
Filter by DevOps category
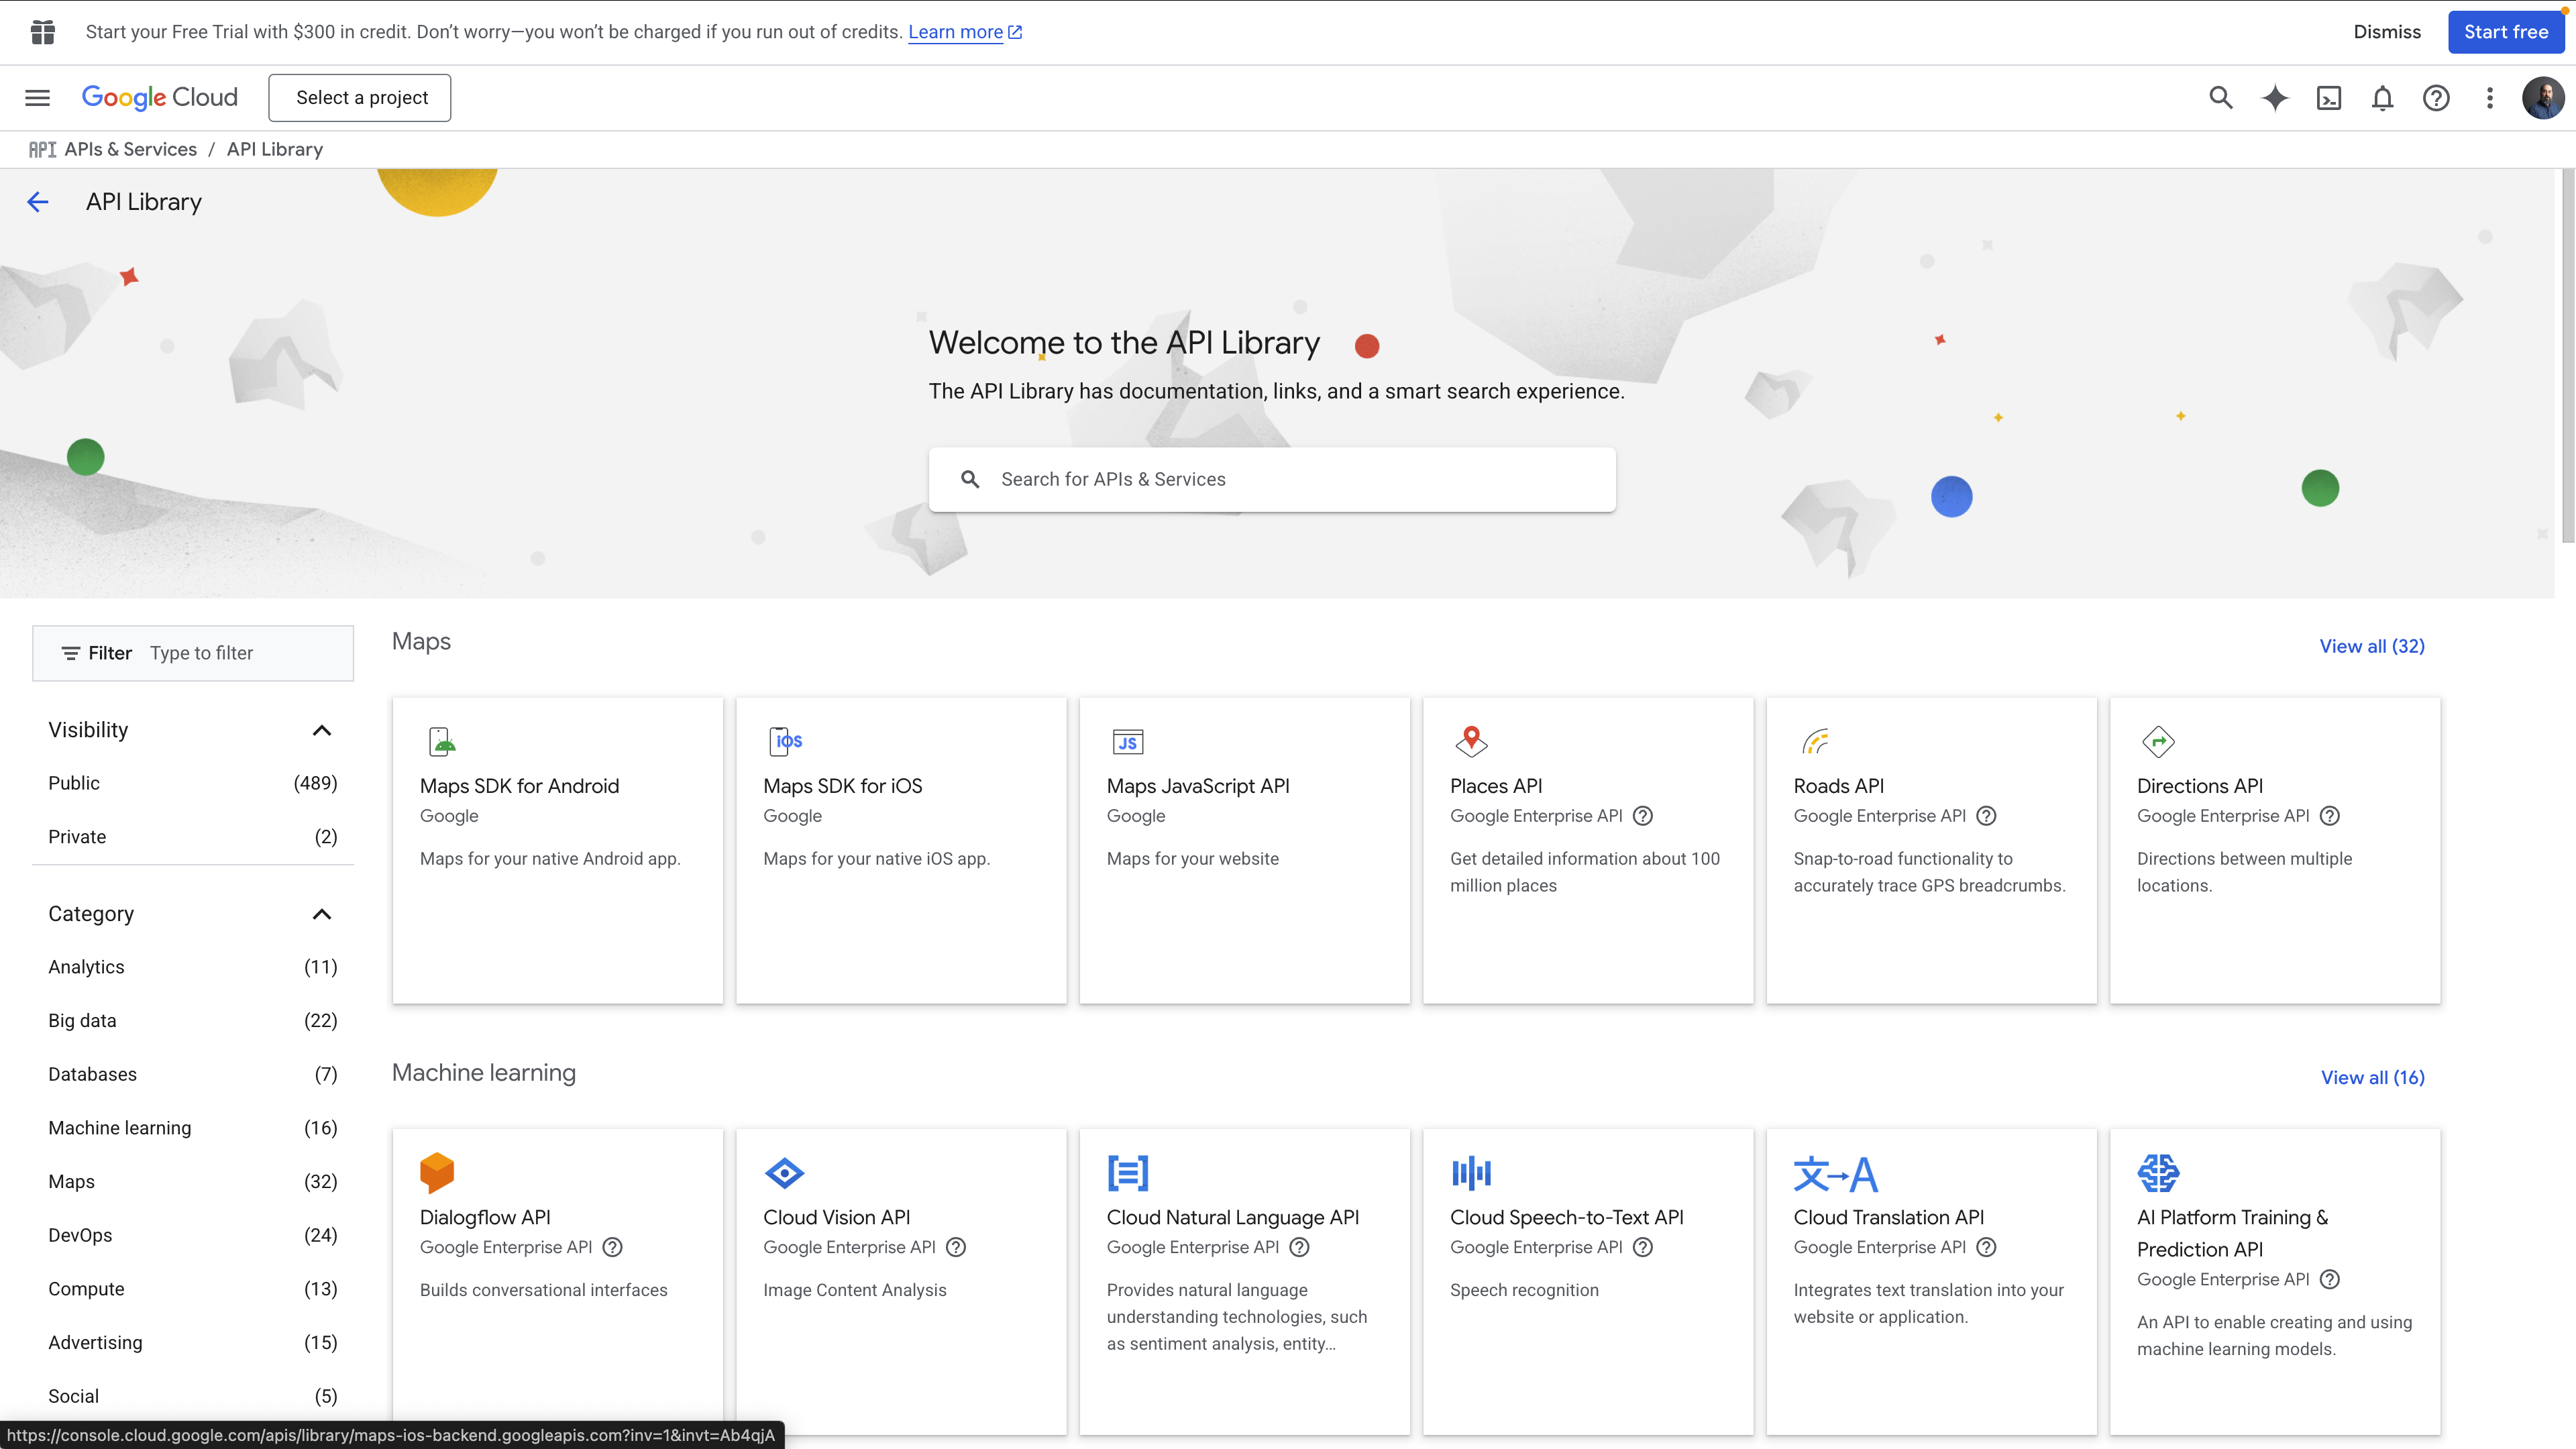193,1235
